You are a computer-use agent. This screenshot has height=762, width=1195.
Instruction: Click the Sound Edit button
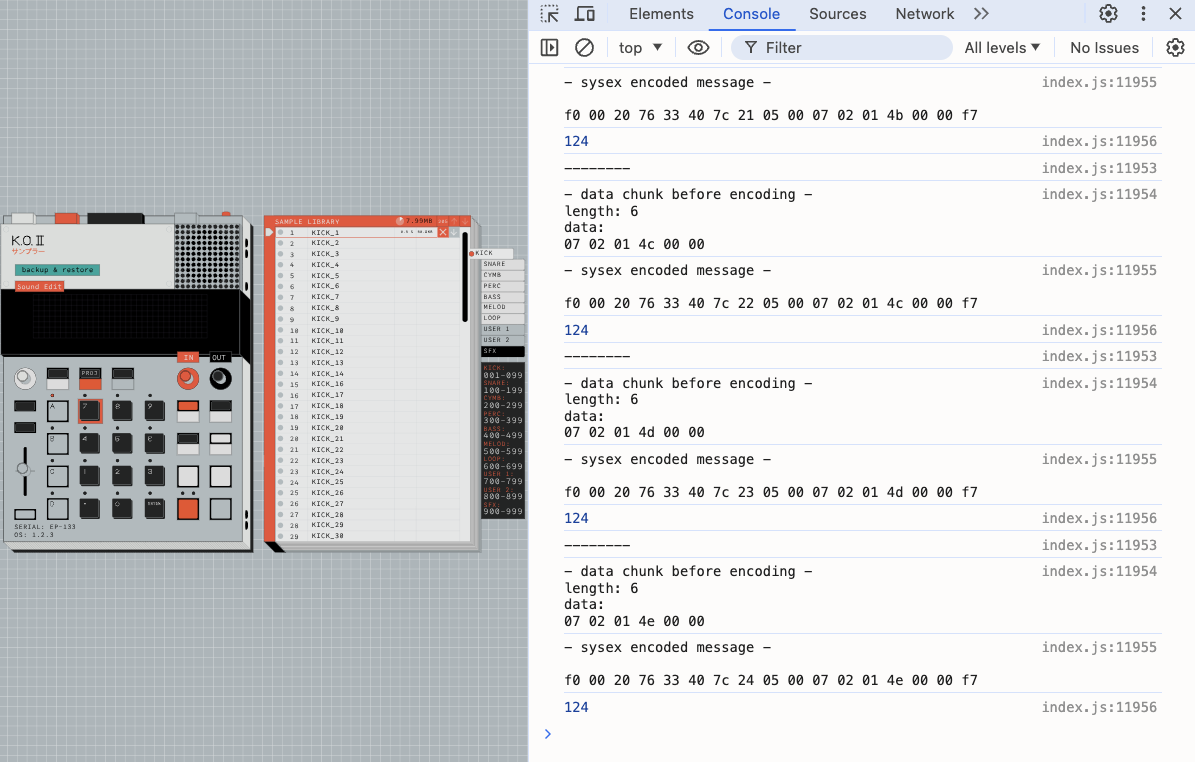coord(40,287)
